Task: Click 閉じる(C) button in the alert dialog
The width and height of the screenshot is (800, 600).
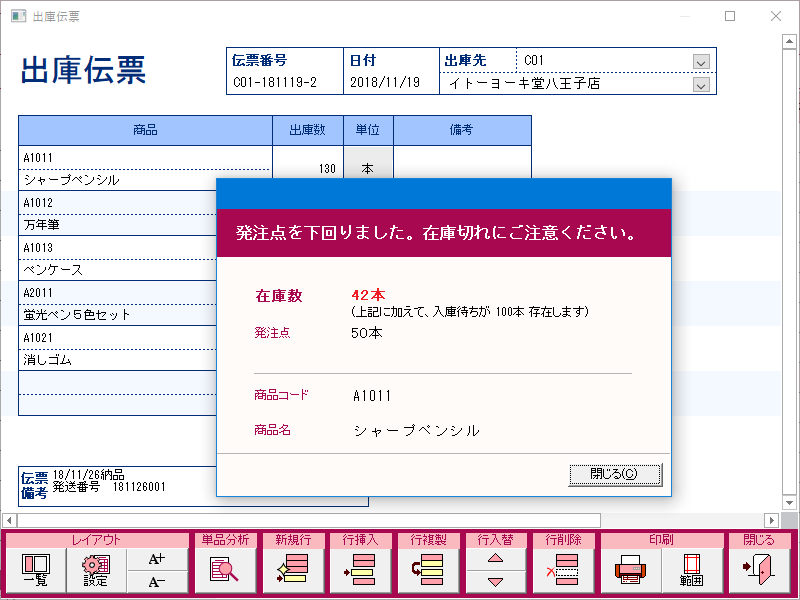Action: point(615,474)
